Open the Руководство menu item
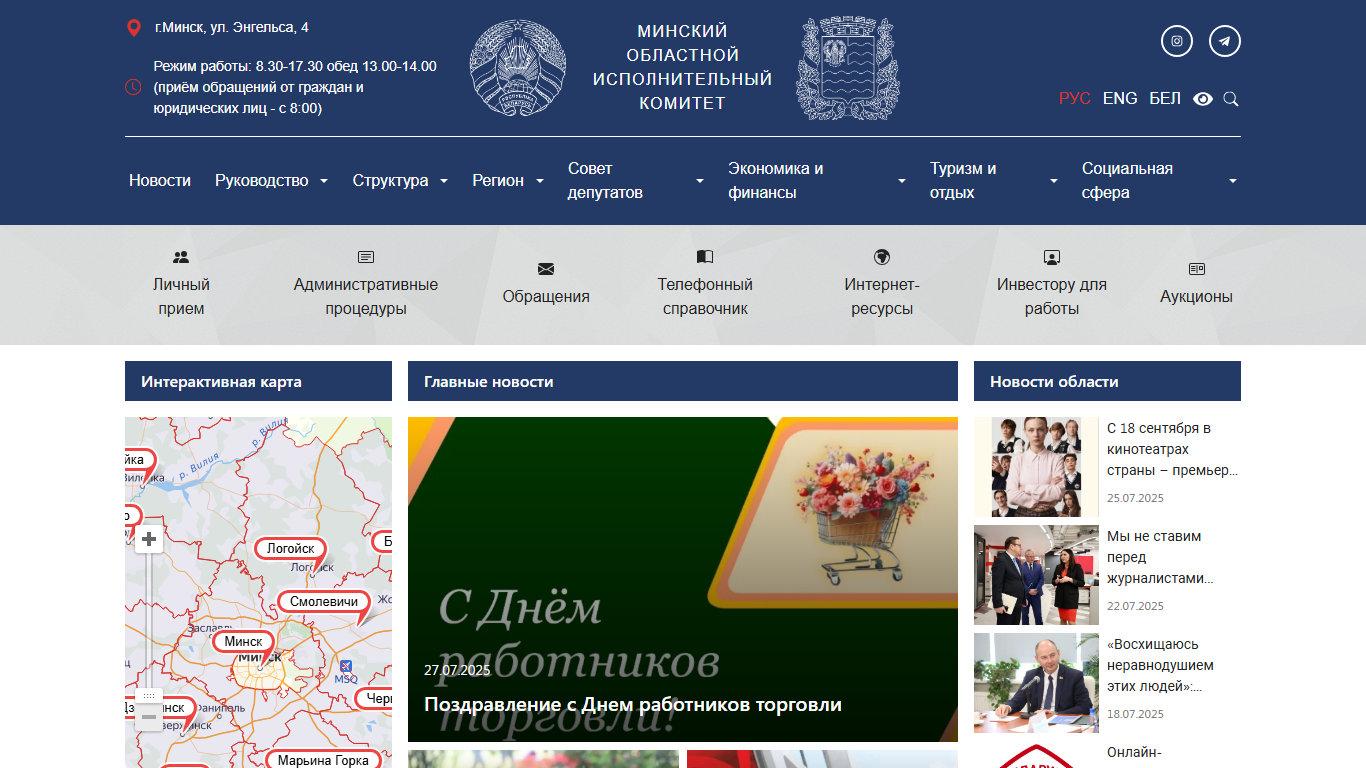This screenshot has height=768, width=1366. (262, 181)
